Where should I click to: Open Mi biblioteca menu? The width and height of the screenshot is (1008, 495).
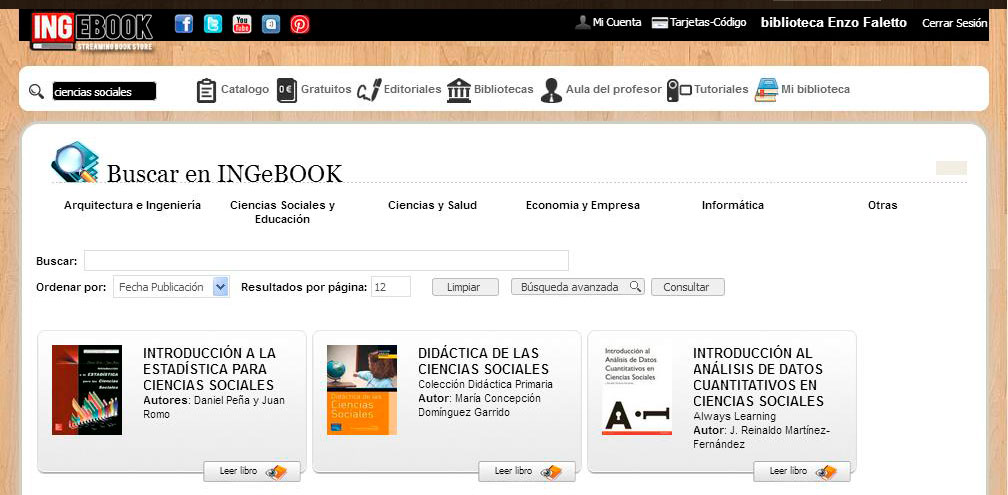[815, 89]
